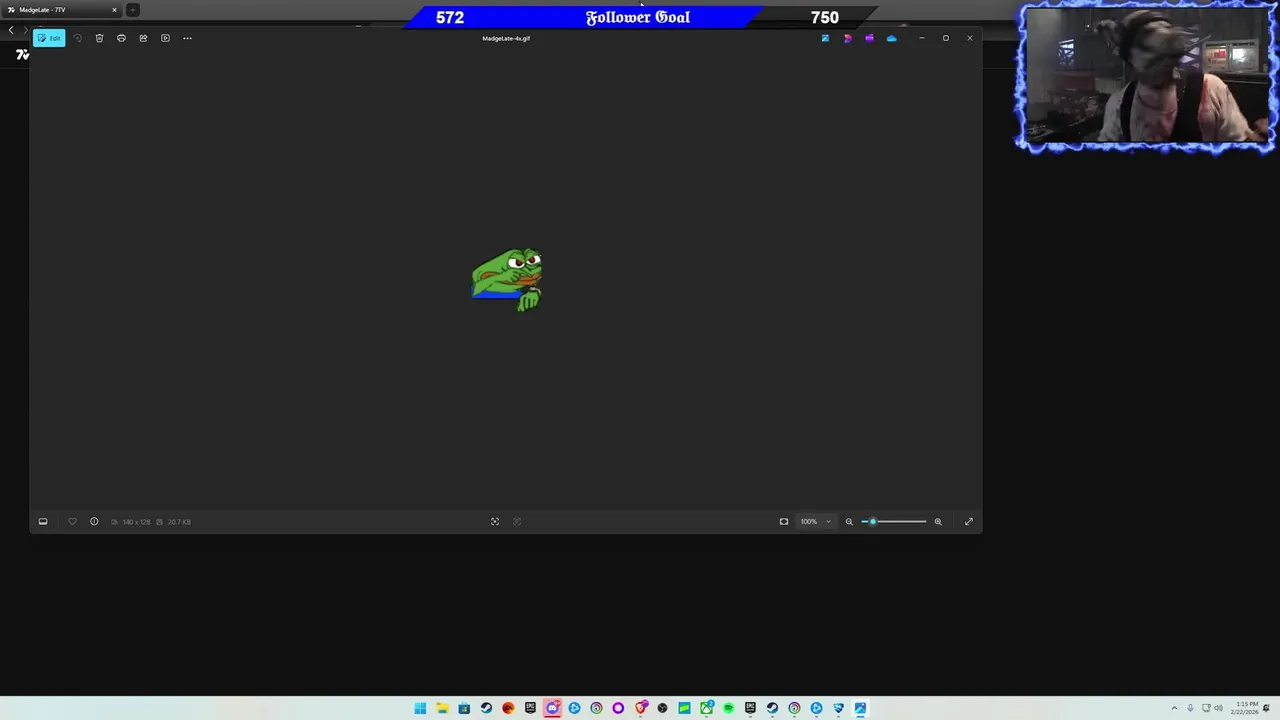Open the See more three-dots menu
This screenshot has width=1280, height=720.
point(187,38)
